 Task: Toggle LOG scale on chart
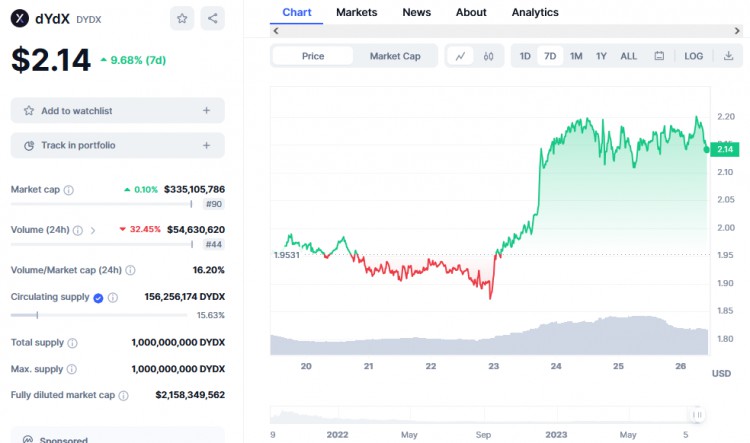coord(694,56)
